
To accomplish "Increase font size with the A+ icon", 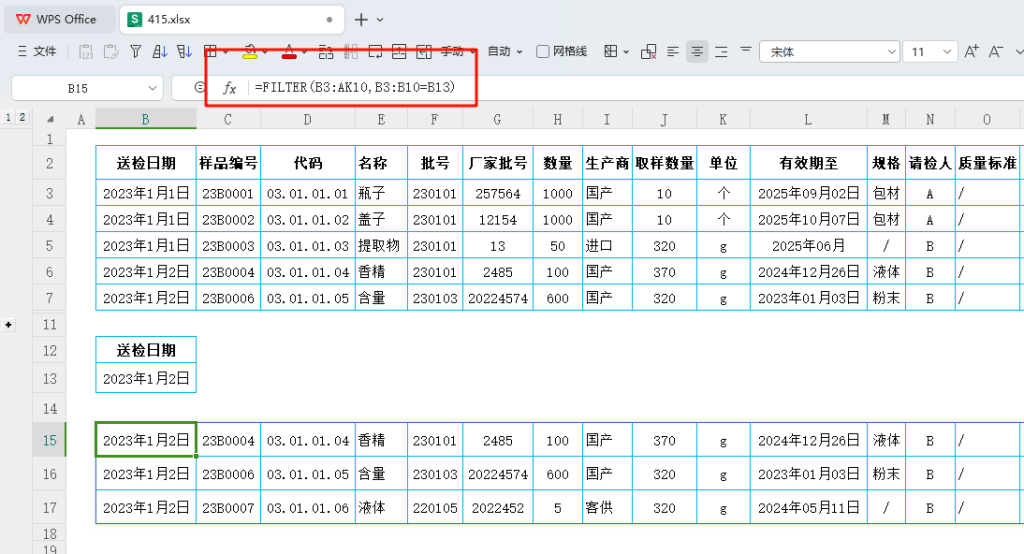I will (x=971, y=52).
